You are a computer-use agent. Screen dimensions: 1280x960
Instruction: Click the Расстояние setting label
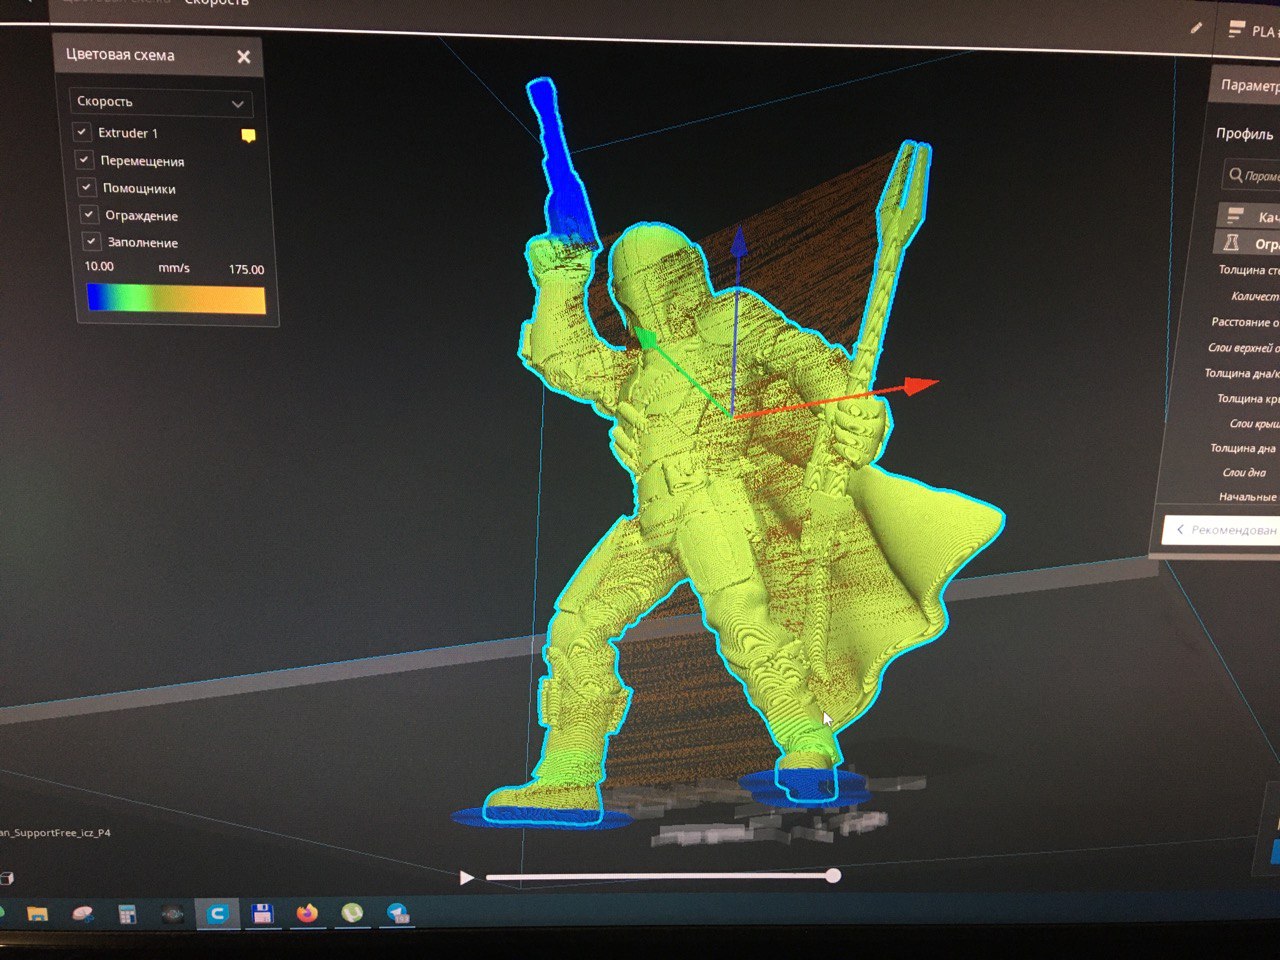[x=1244, y=322]
